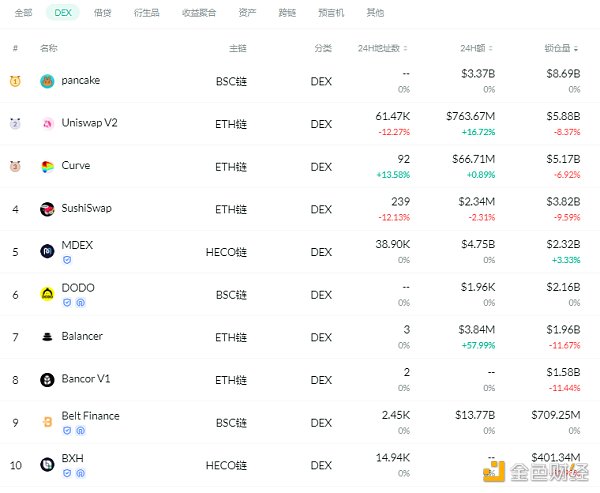Viewport: 600px width, 493px height.
Task: Click the DODO yellow logo icon
Action: pos(47,294)
